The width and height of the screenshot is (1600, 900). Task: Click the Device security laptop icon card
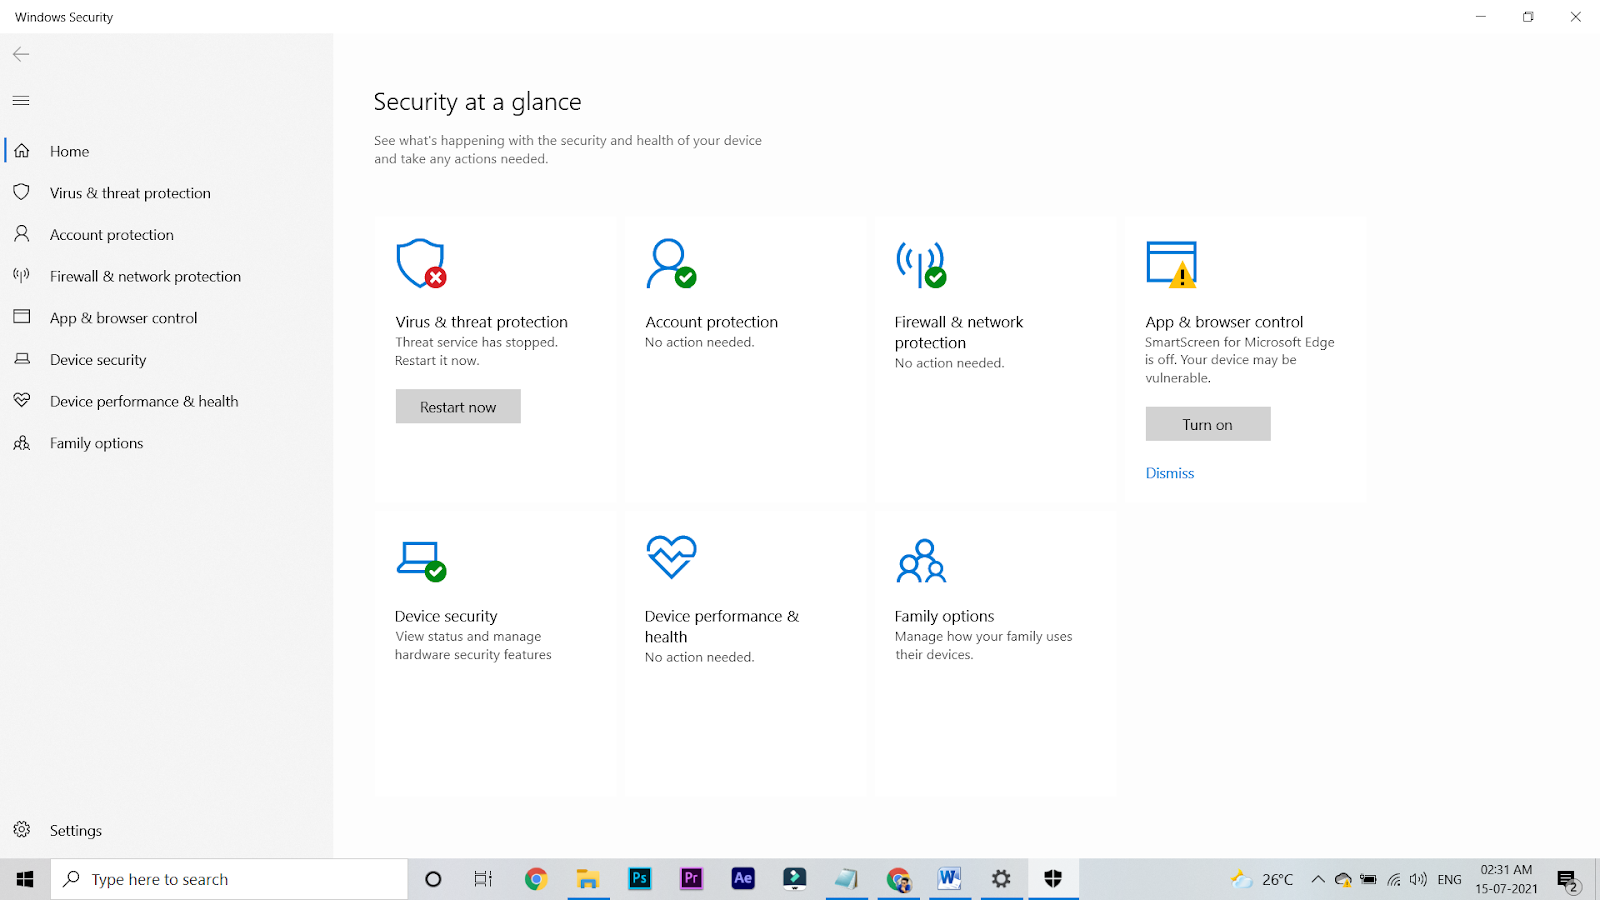click(x=421, y=561)
